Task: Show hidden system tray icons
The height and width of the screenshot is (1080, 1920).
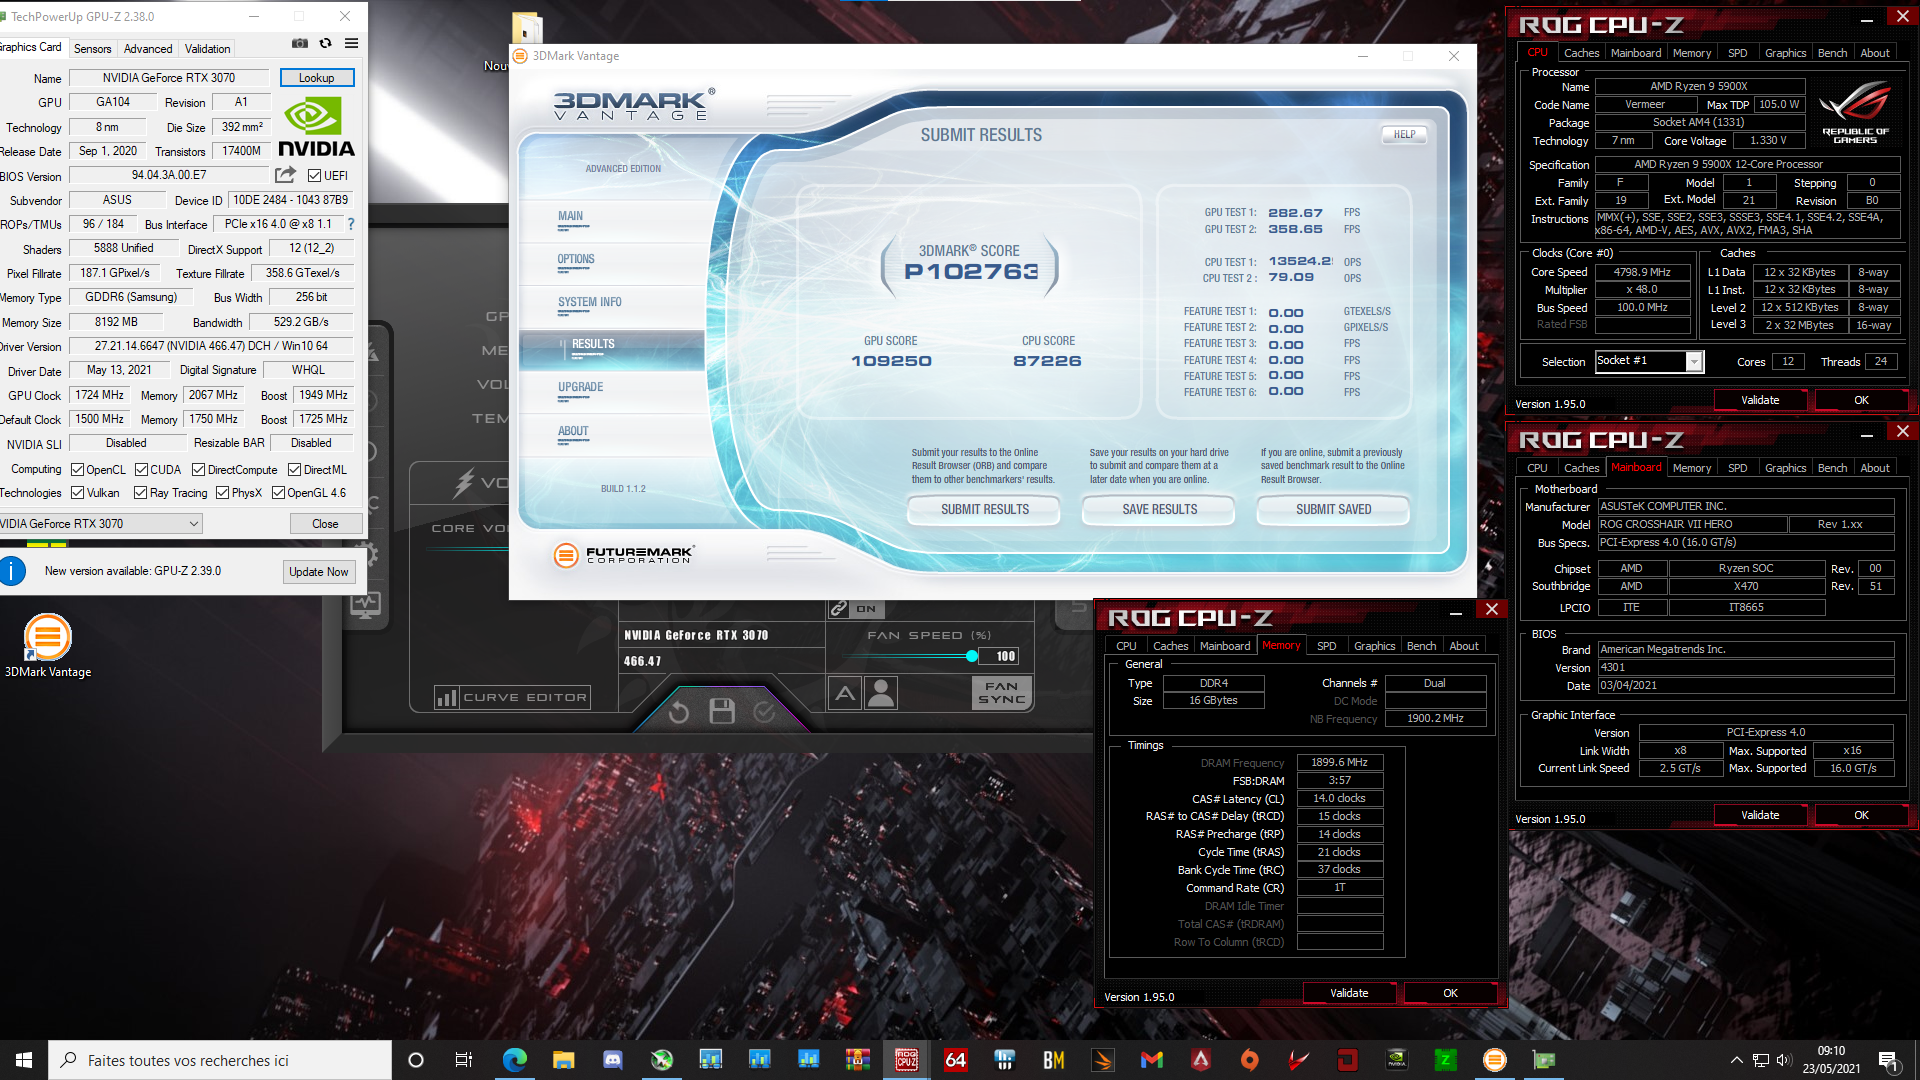Action: [x=1736, y=1060]
